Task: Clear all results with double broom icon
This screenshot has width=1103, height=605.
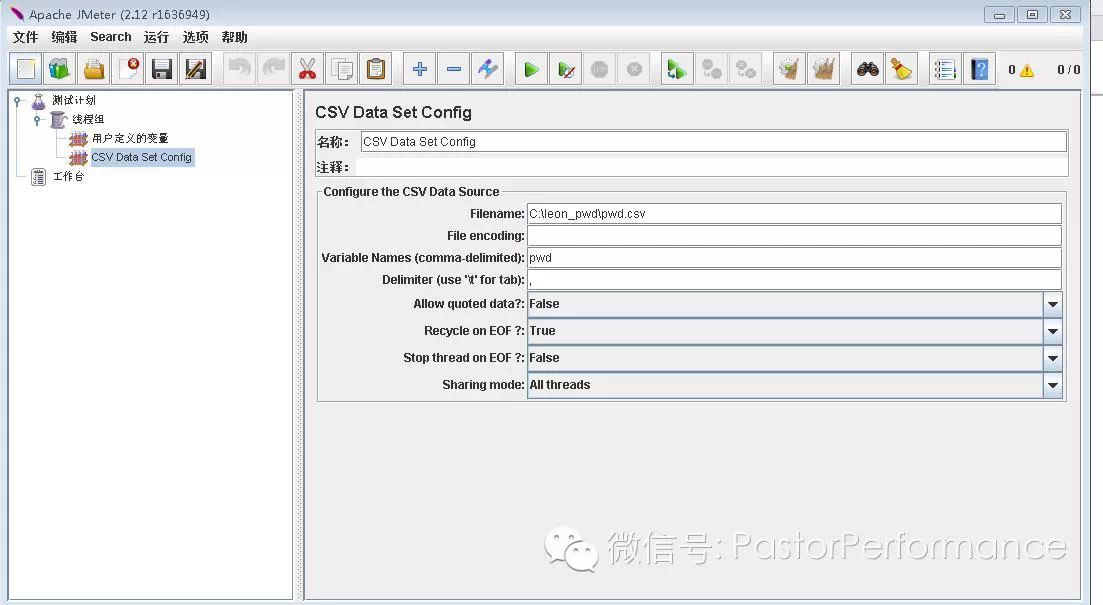Action: point(823,69)
